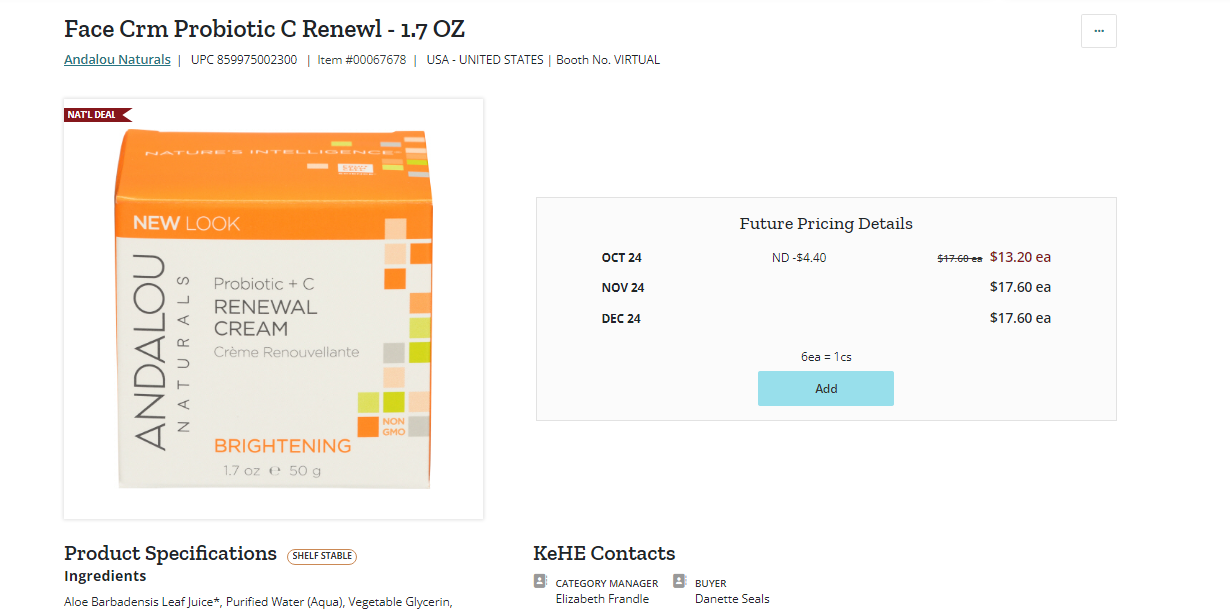This screenshot has height=611, width=1230.
Task: Open the Andalou Naturals brand link
Action: click(x=117, y=60)
